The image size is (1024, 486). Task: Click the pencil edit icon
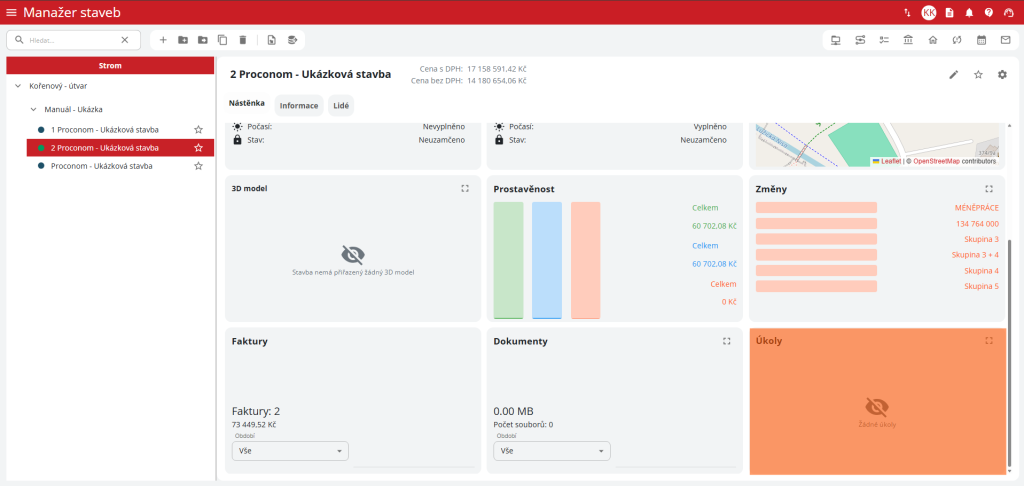[x=954, y=75]
